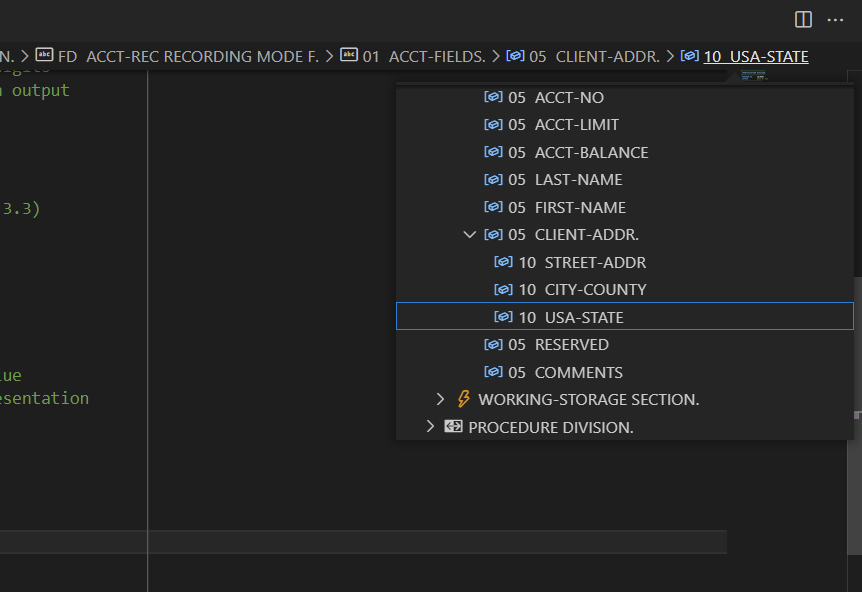Click the FD breadcrumb file icon
The image size is (862, 592).
[x=44, y=57]
